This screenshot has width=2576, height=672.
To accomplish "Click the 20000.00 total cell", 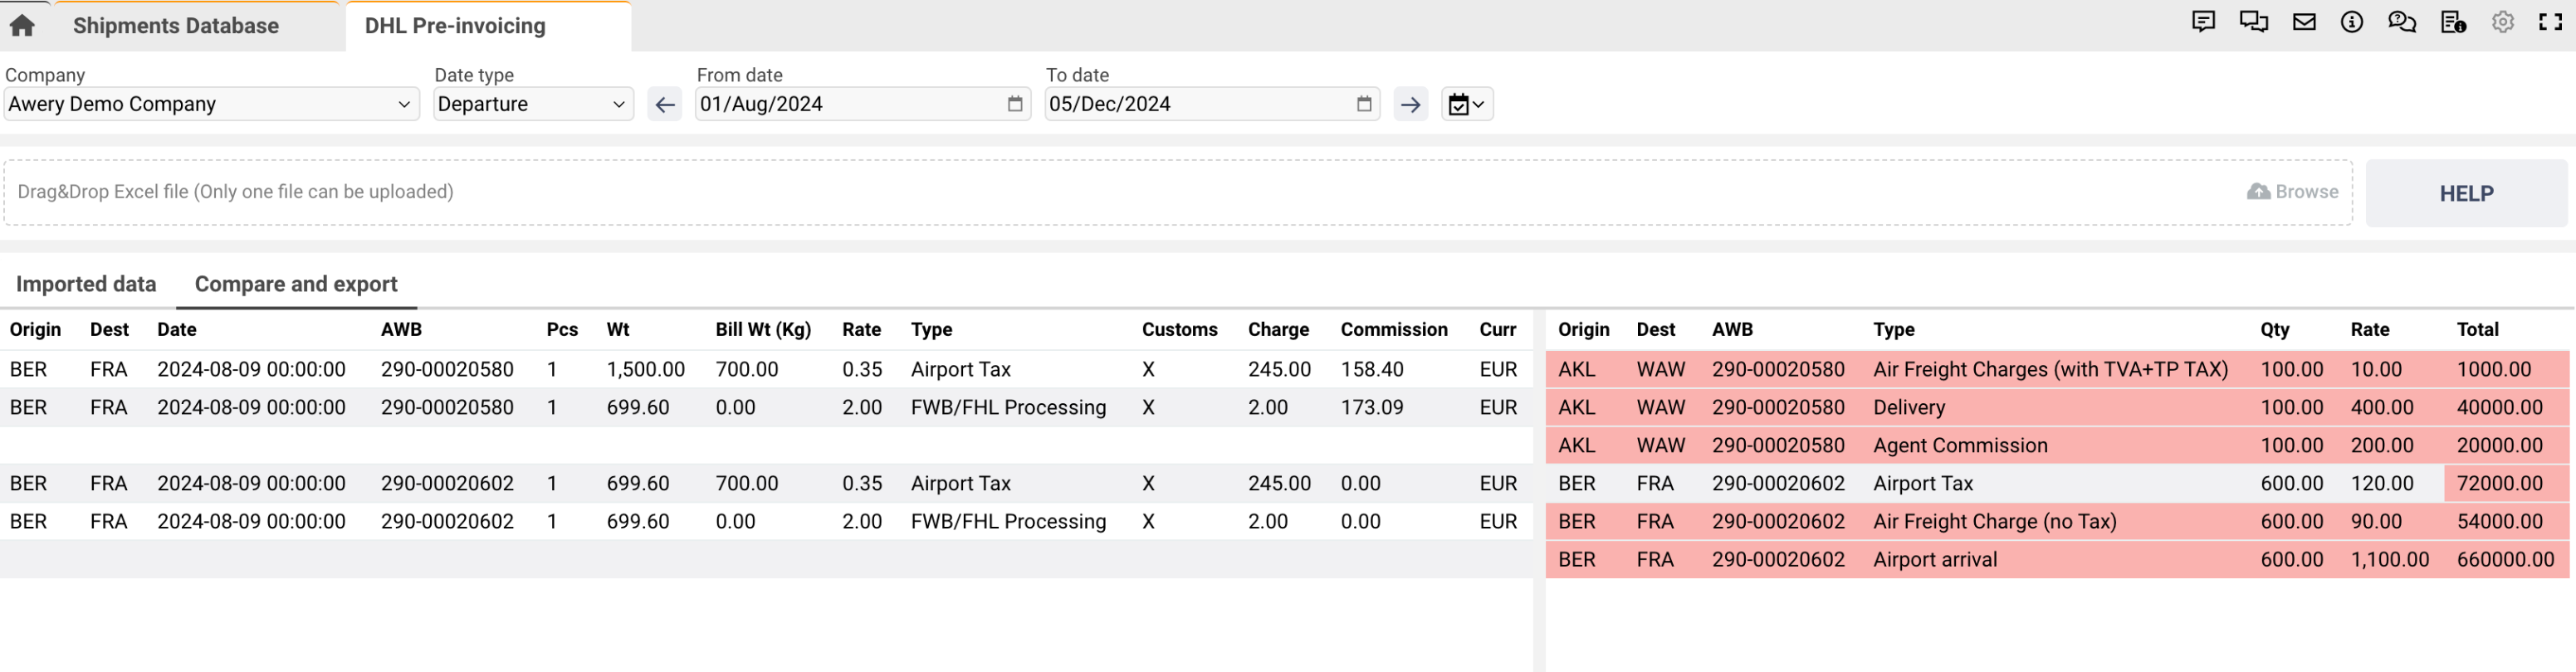I will pos(2499,445).
